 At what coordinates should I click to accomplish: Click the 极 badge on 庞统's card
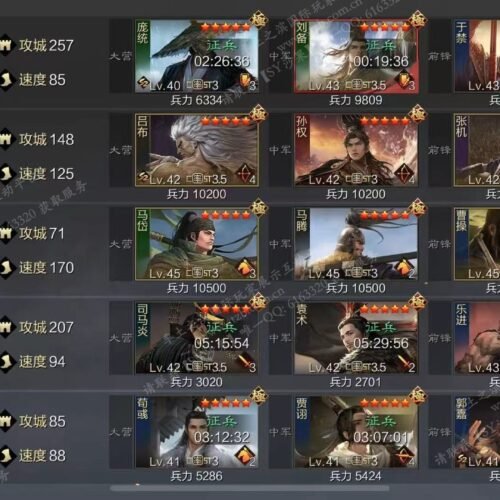(259, 20)
